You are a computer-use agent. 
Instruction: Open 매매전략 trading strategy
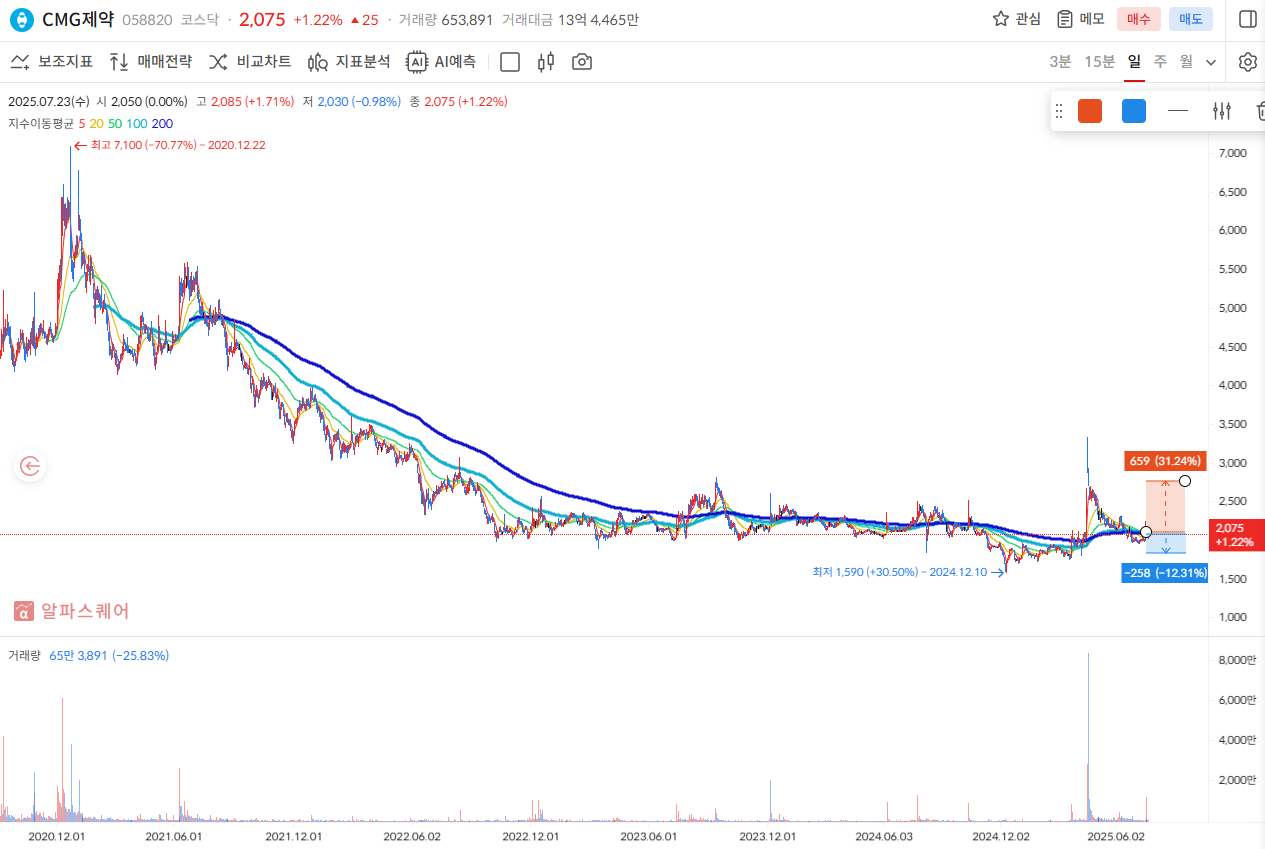pos(150,62)
